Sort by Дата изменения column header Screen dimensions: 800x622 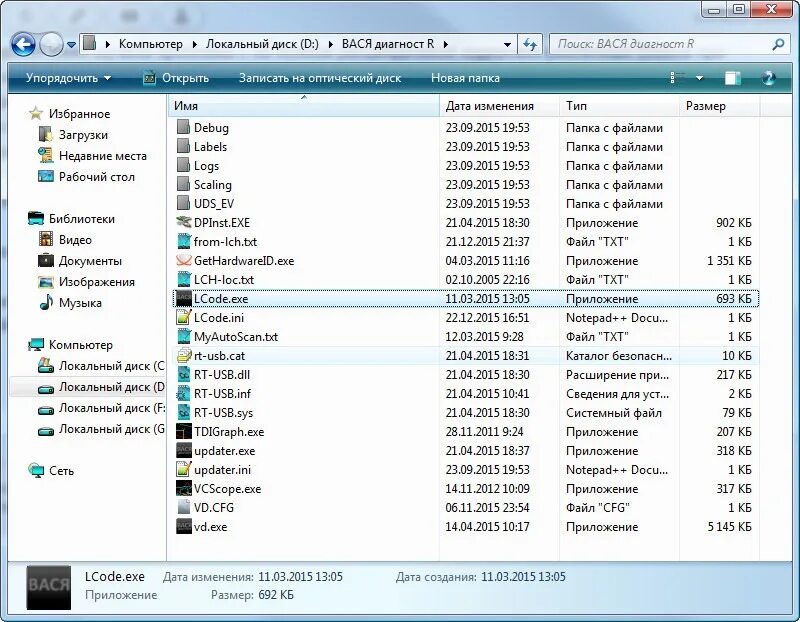(499, 106)
